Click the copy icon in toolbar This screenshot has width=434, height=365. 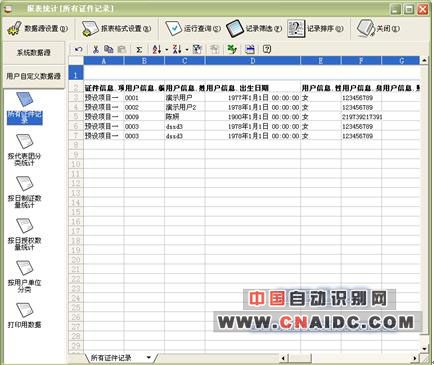click(109, 49)
